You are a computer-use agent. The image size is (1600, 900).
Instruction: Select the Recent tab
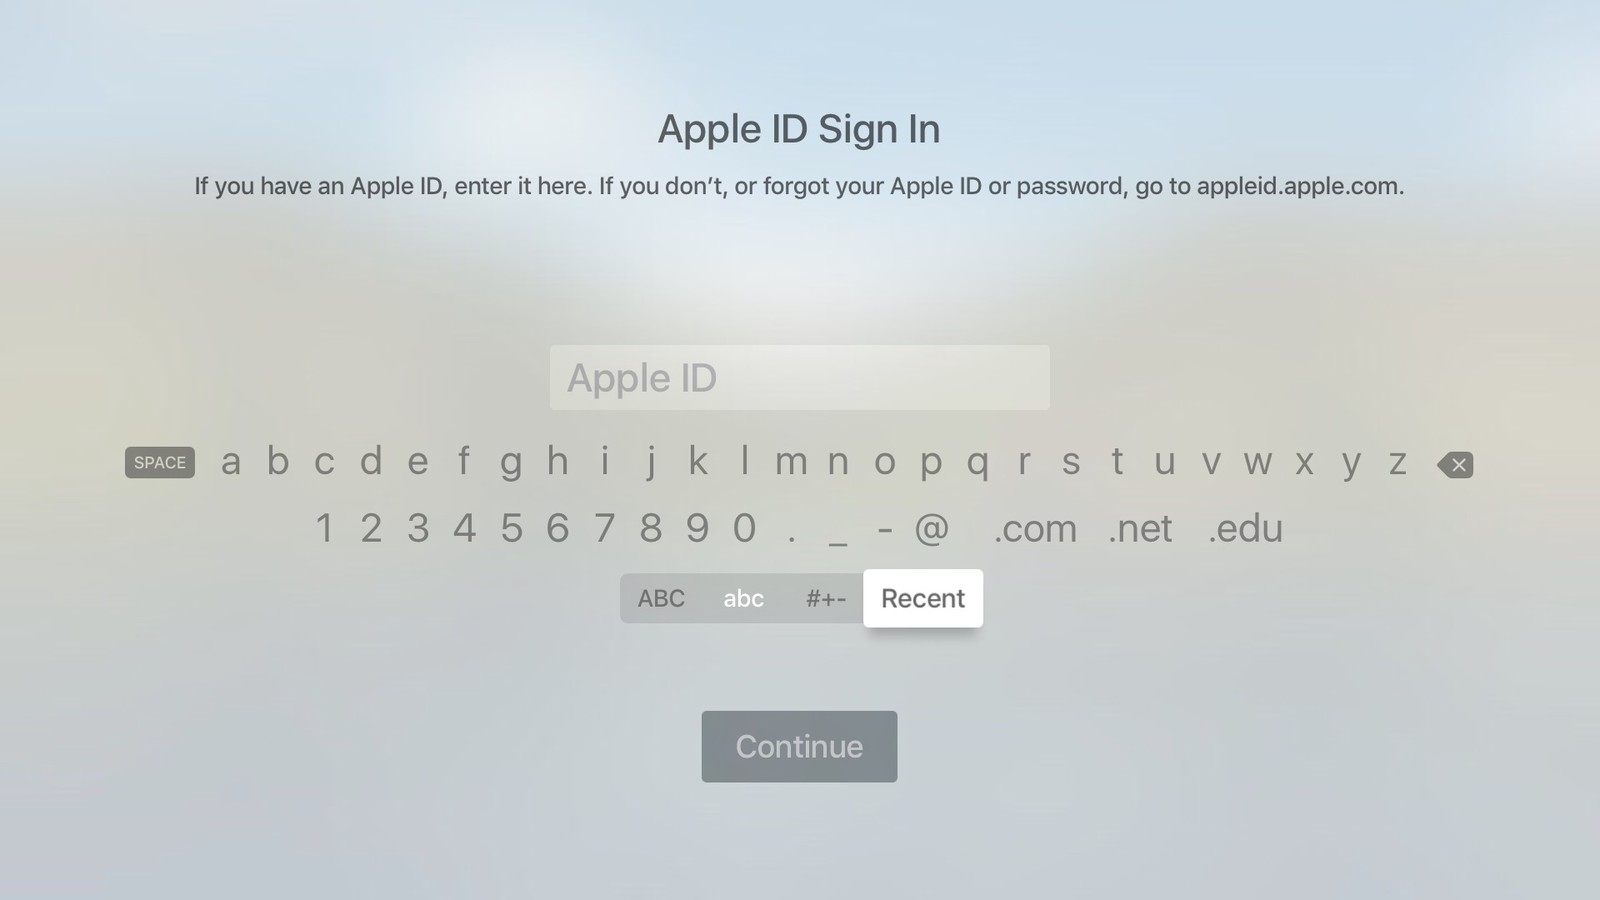click(923, 598)
